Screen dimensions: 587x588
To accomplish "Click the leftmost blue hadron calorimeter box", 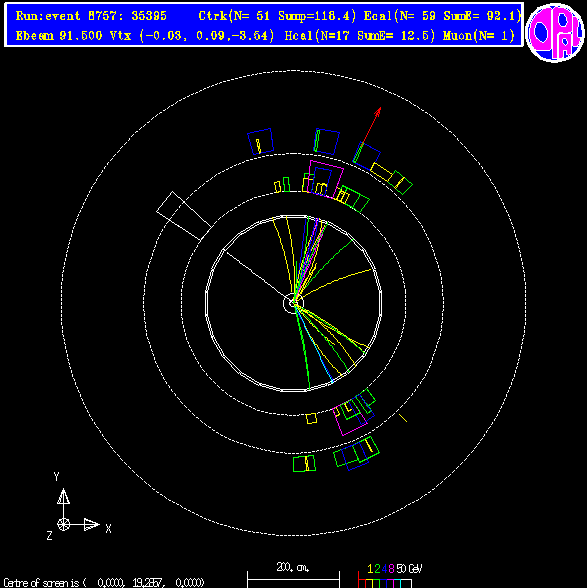I will click(x=260, y=141).
